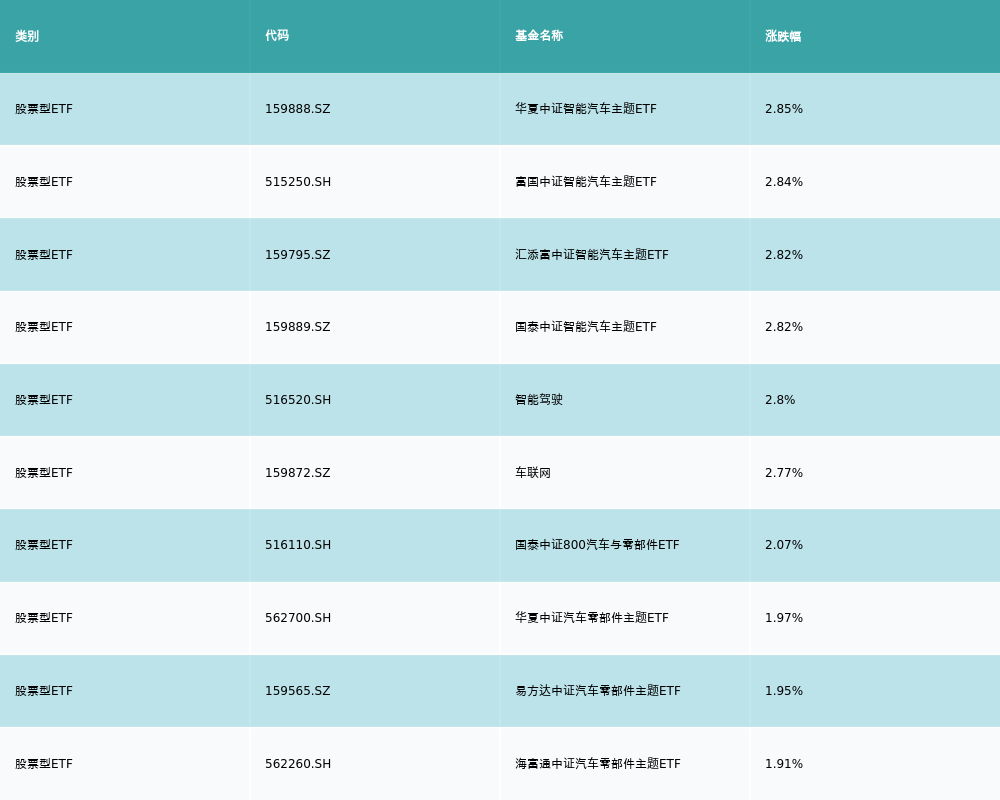Screen dimensions: 1000x800
Task: Click 股票型ETF in the 562700.SH row
Action: click(44, 618)
